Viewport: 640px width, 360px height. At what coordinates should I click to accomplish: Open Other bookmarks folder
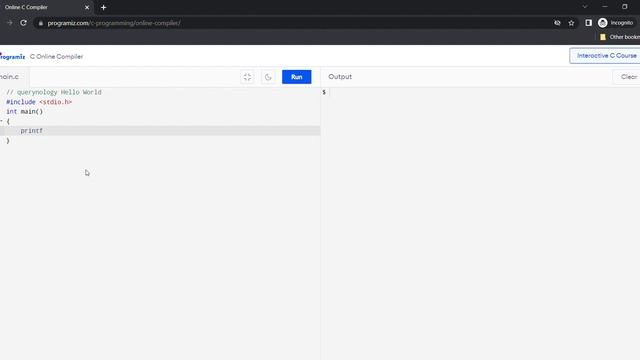pyautogui.click(x=620, y=37)
